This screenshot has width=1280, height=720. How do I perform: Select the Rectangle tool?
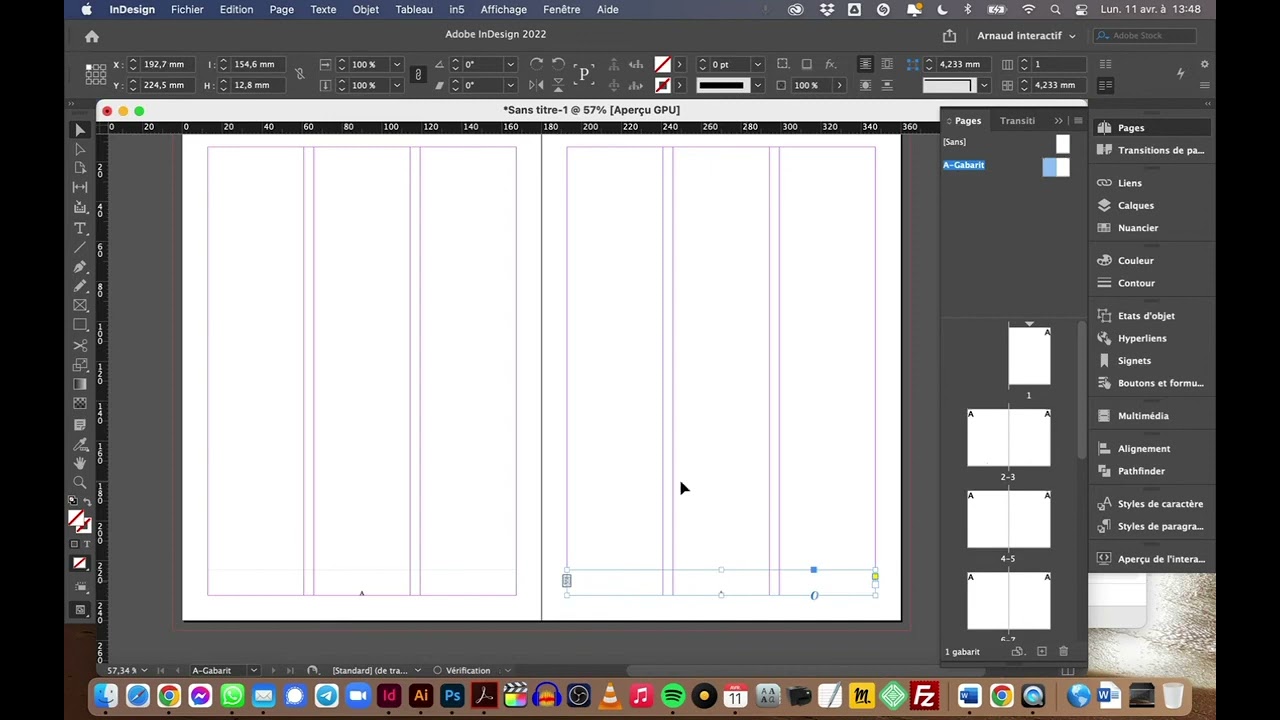point(80,326)
